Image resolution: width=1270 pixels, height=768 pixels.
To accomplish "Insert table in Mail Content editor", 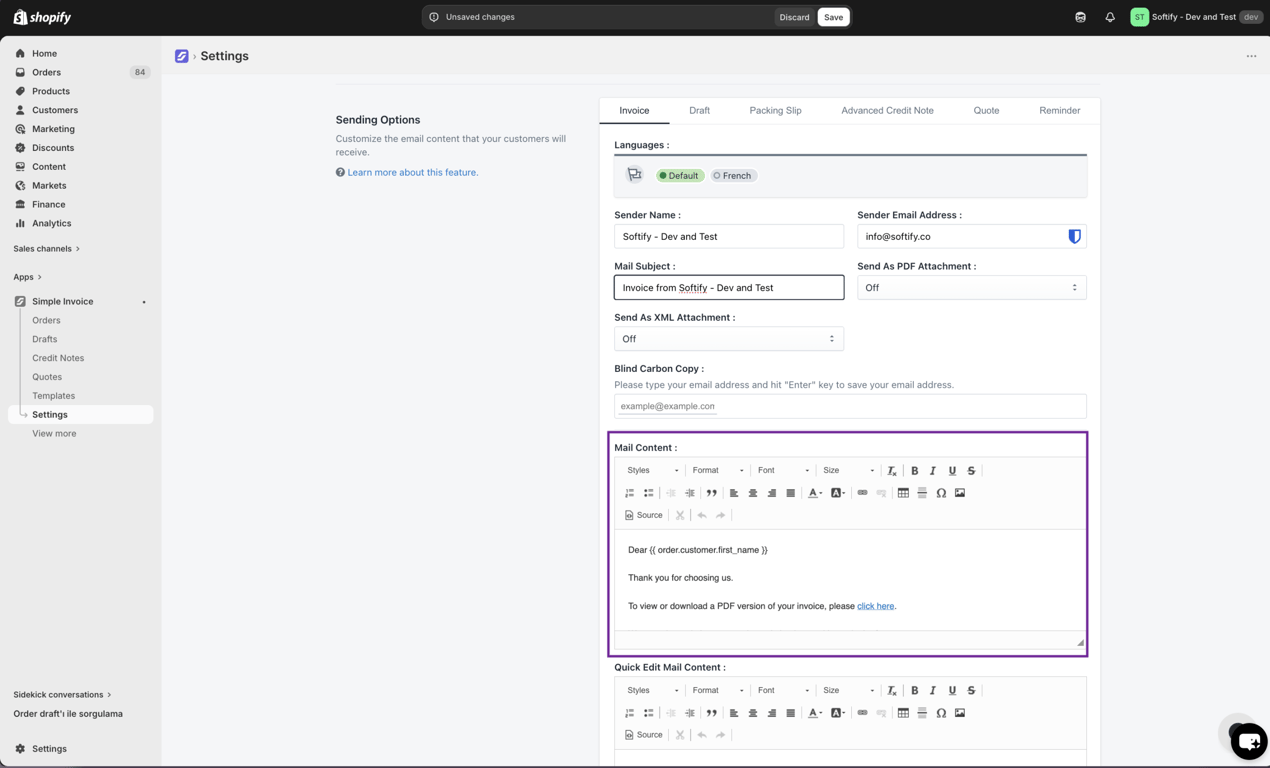I will pos(903,493).
